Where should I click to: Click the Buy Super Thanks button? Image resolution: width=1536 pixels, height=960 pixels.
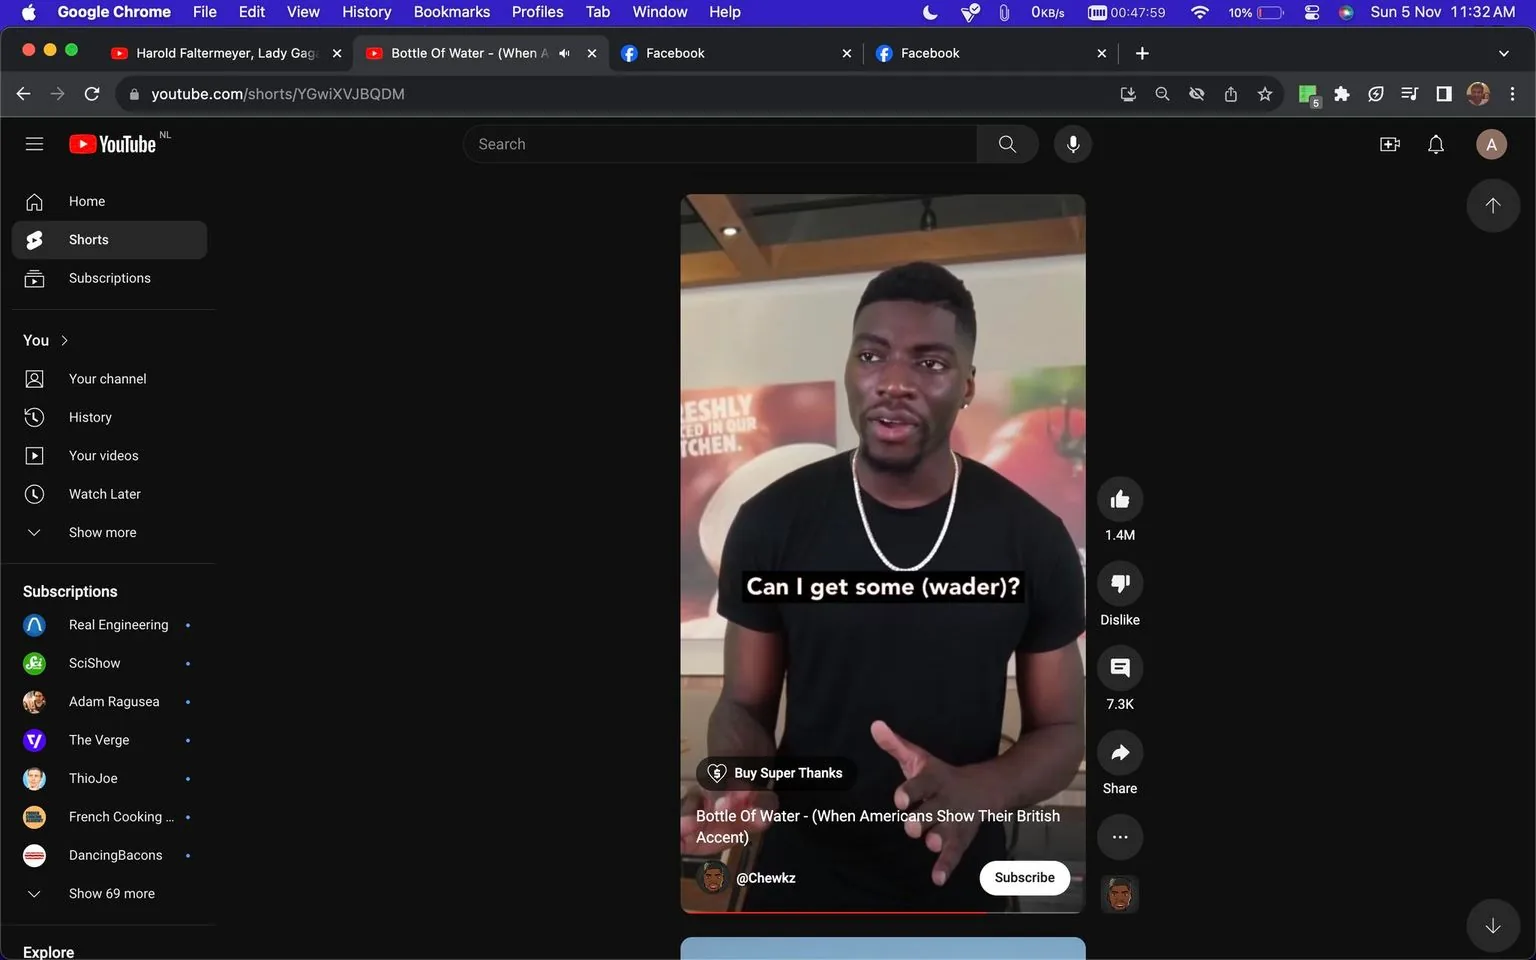(775, 772)
